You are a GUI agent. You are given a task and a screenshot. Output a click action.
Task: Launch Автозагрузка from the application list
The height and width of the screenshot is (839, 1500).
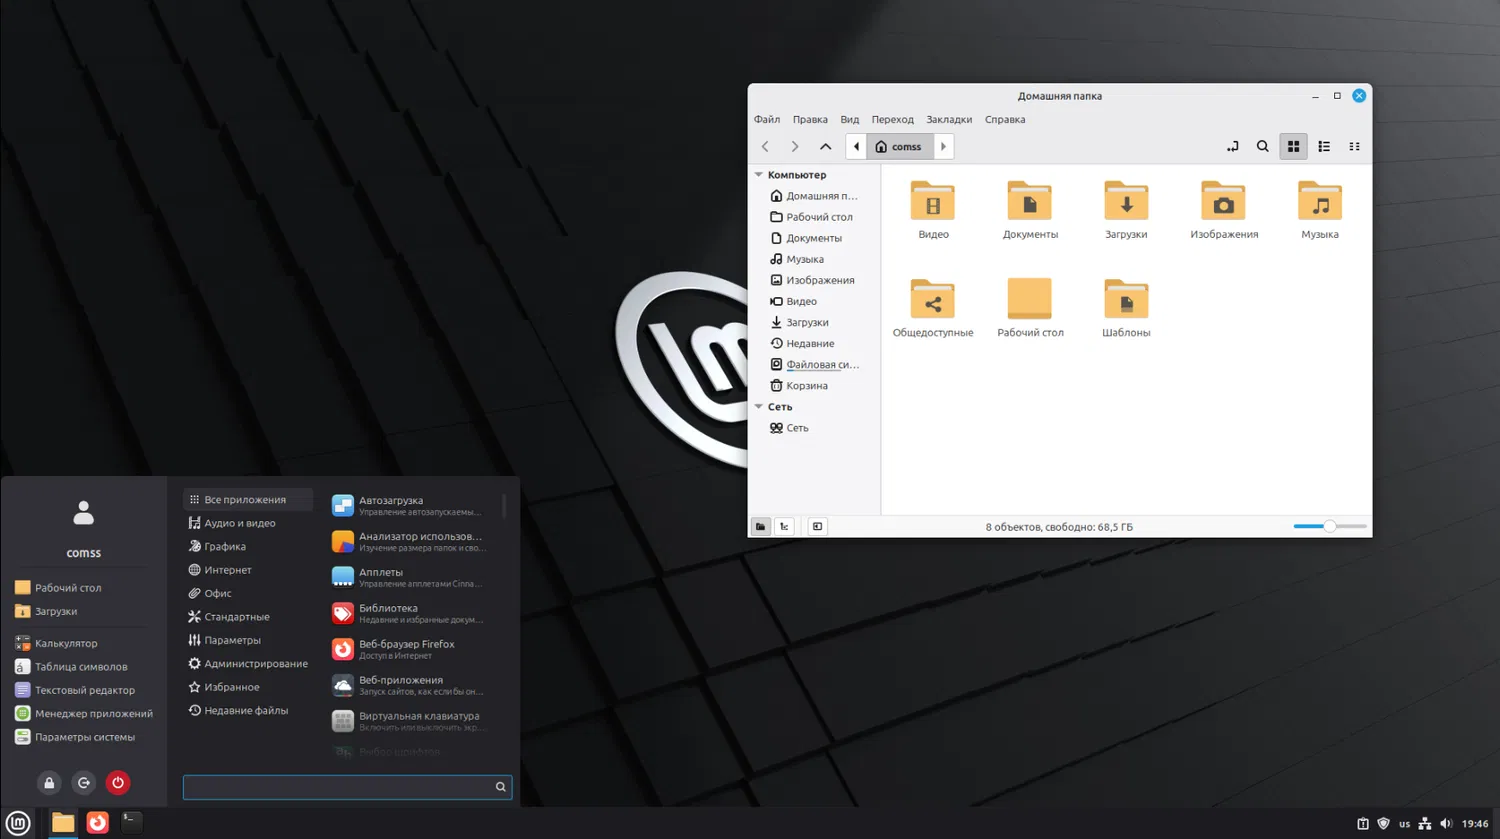click(x=412, y=506)
